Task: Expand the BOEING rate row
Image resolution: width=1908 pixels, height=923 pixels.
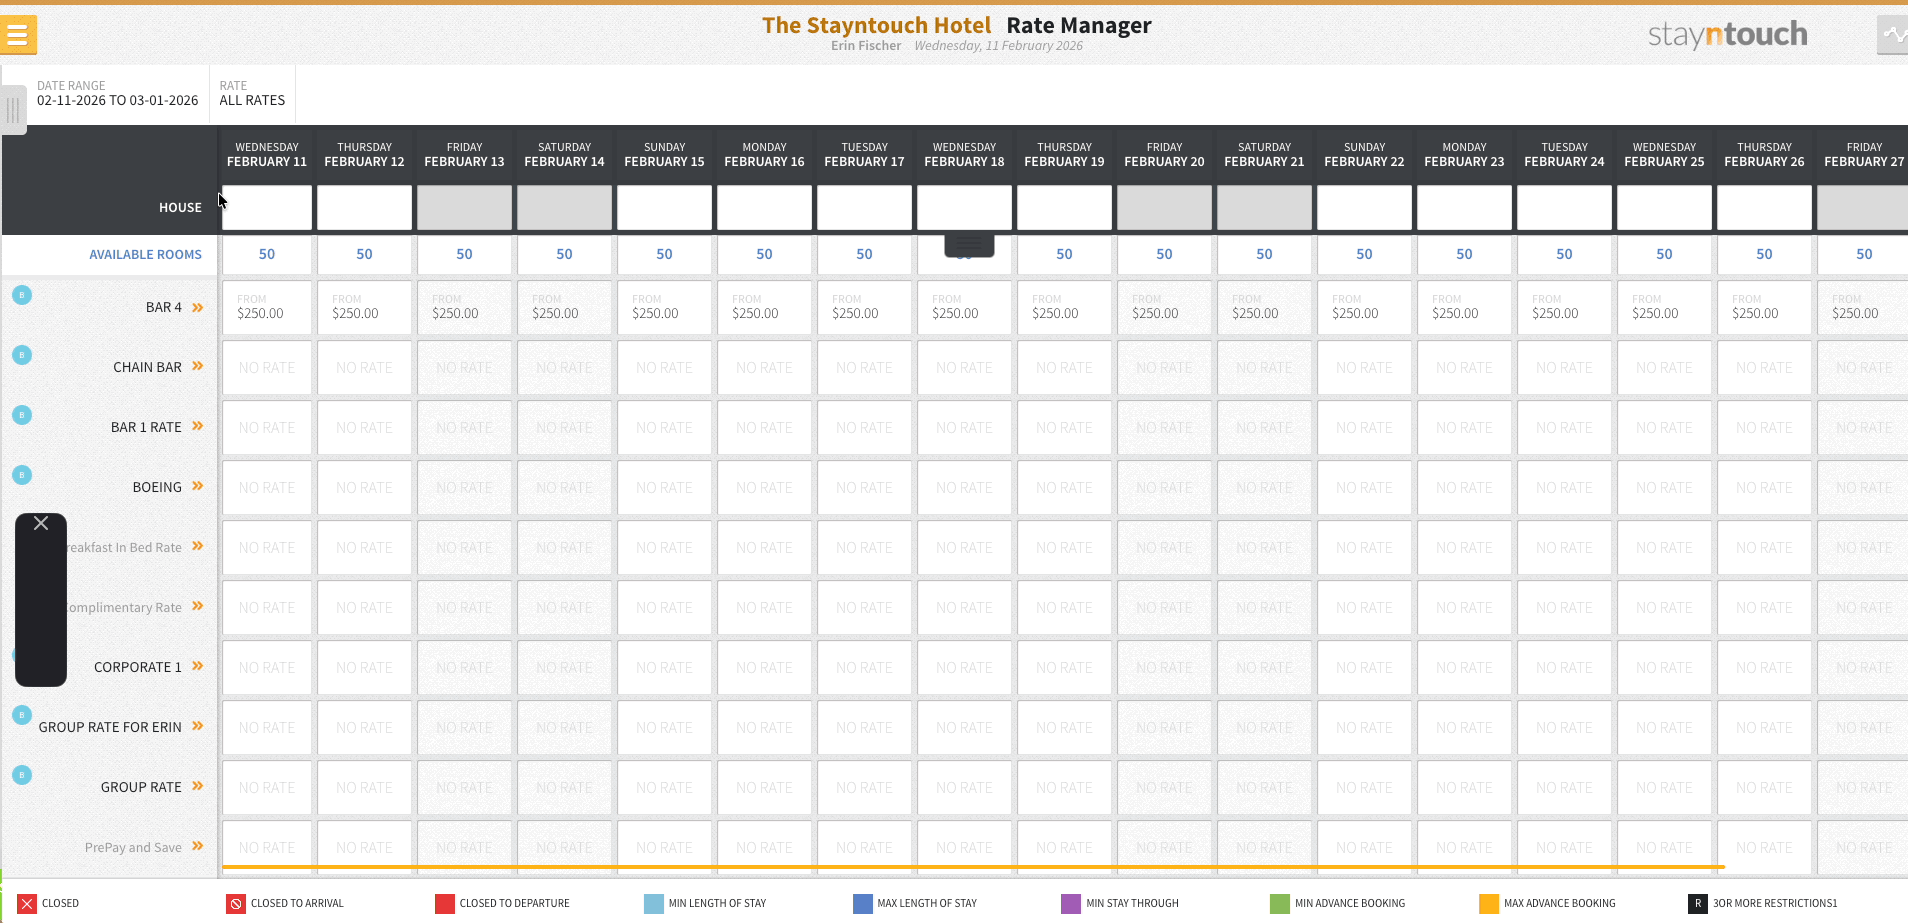Action: click(x=198, y=486)
